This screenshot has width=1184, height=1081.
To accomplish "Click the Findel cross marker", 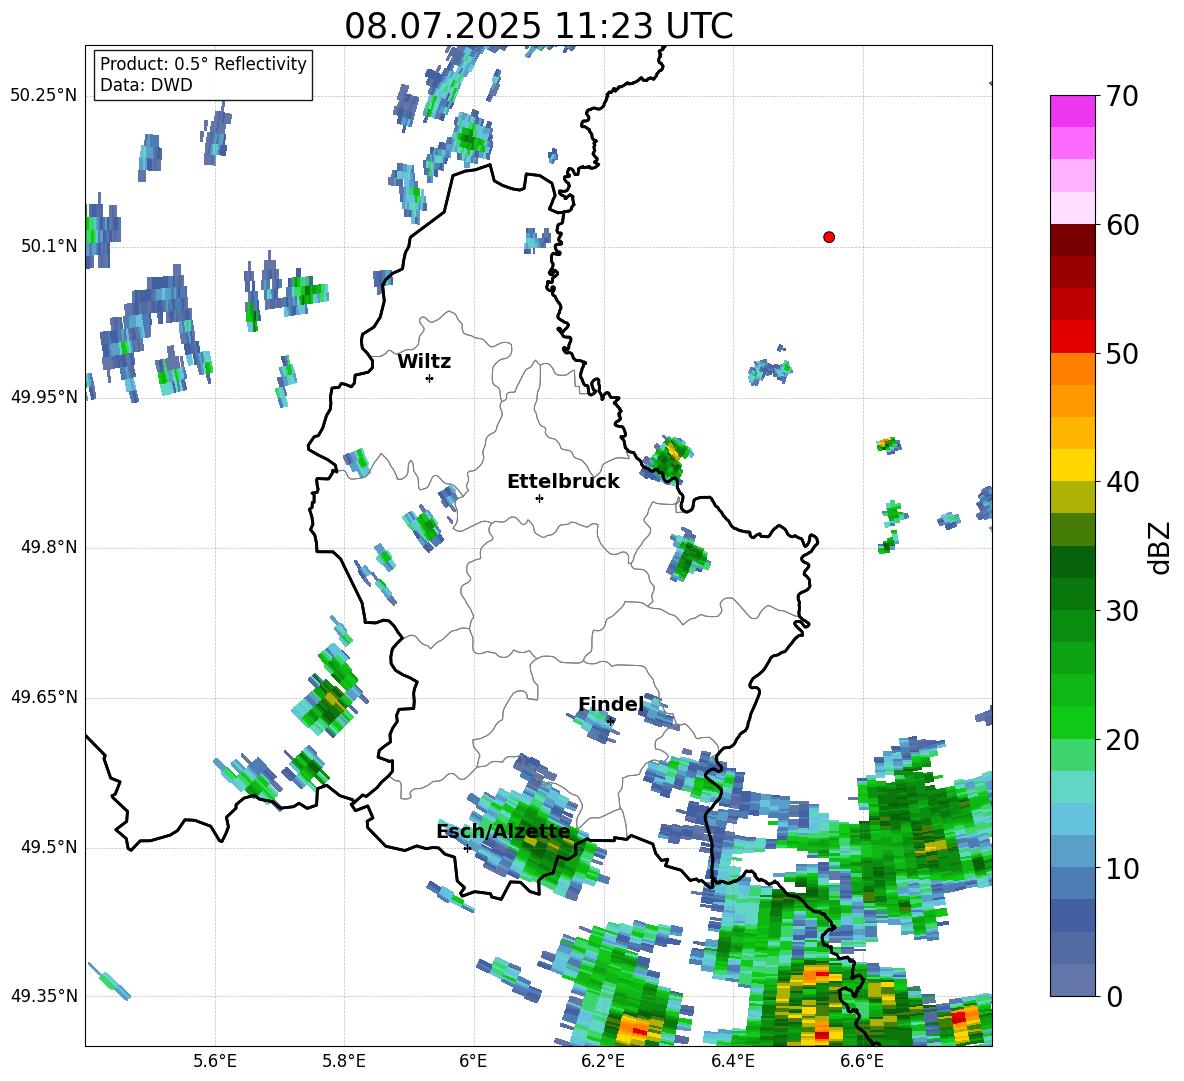I will tap(611, 721).
